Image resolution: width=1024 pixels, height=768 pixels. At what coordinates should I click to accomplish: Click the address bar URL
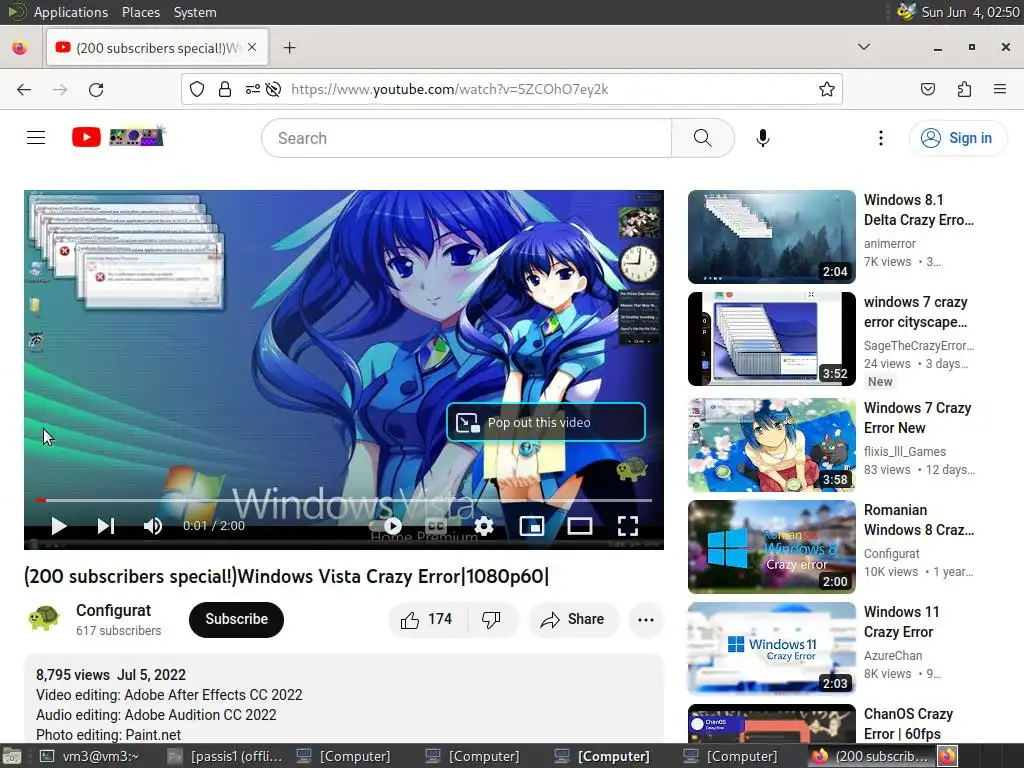449,89
